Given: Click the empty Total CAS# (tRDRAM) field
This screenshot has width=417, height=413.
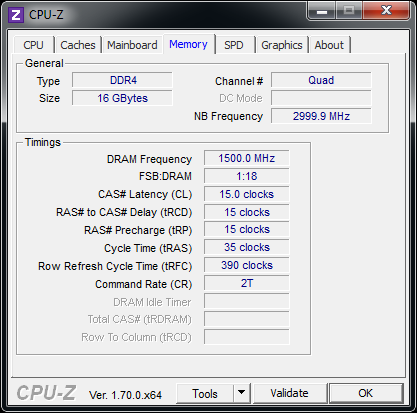Looking at the screenshot, I should pos(247,319).
